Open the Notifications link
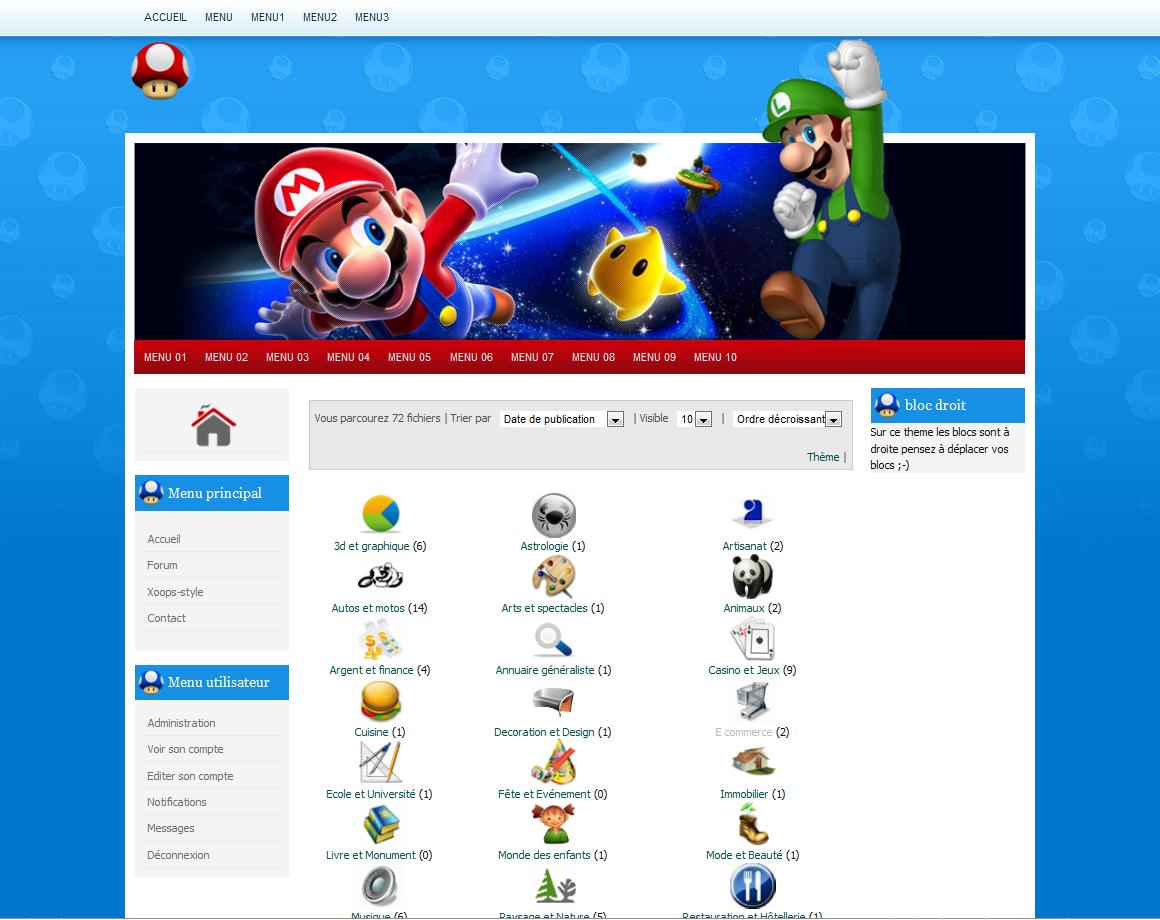Viewport: 1160px width, 920px height. pyautogui.click(x=177, y=802)
